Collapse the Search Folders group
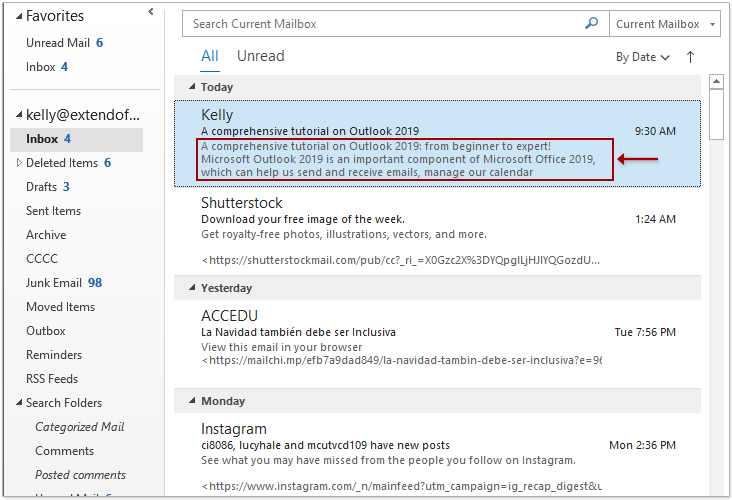The height and width of the screenshot is (500, 732). [19, 402]
